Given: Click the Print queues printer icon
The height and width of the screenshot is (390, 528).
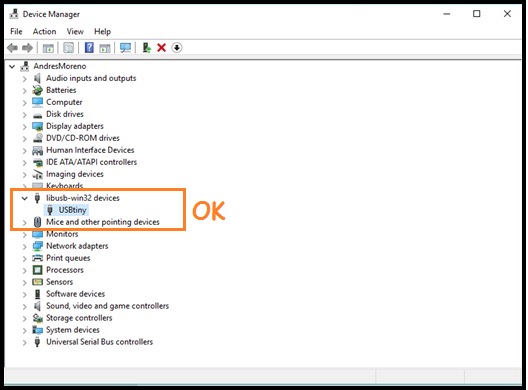Looking at the screenshot, I should tap(37, 258).
